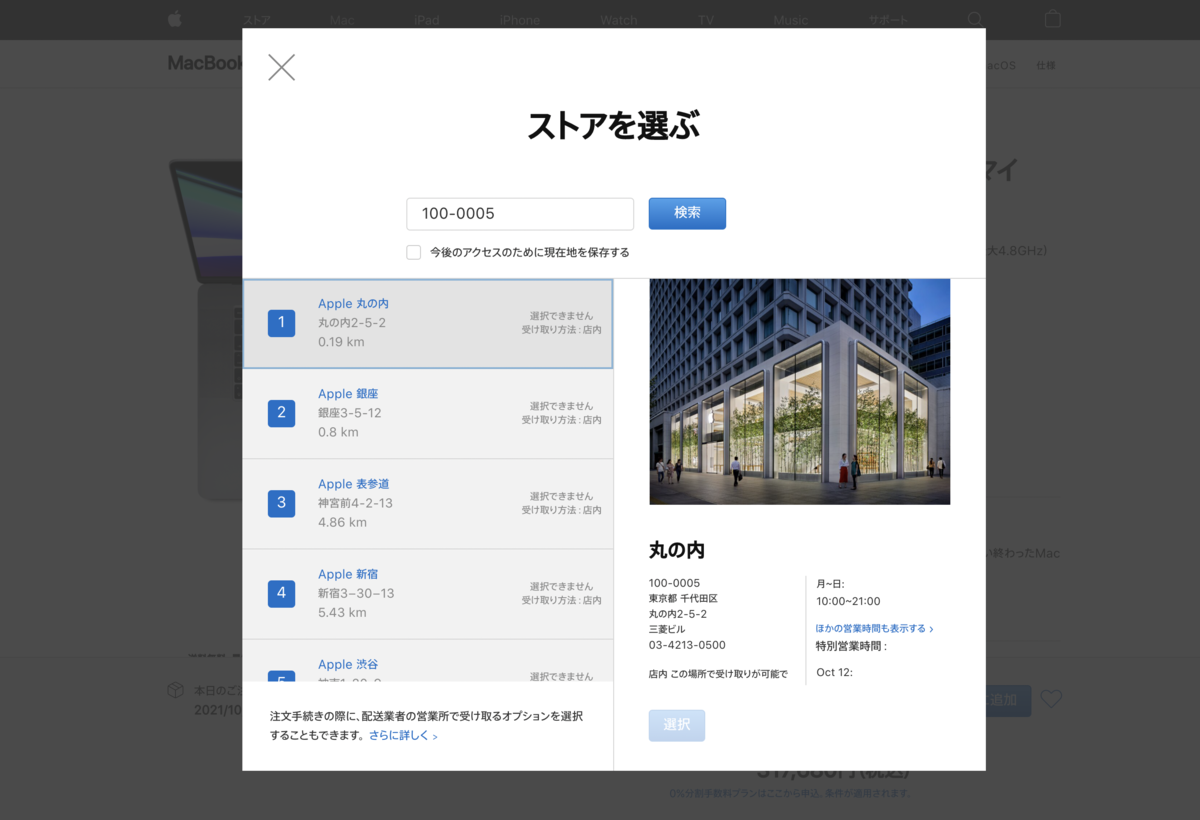The width and height of the screenshot is (1200, 820).
Task: Open the Mac menu item
Action: [342, 20]
